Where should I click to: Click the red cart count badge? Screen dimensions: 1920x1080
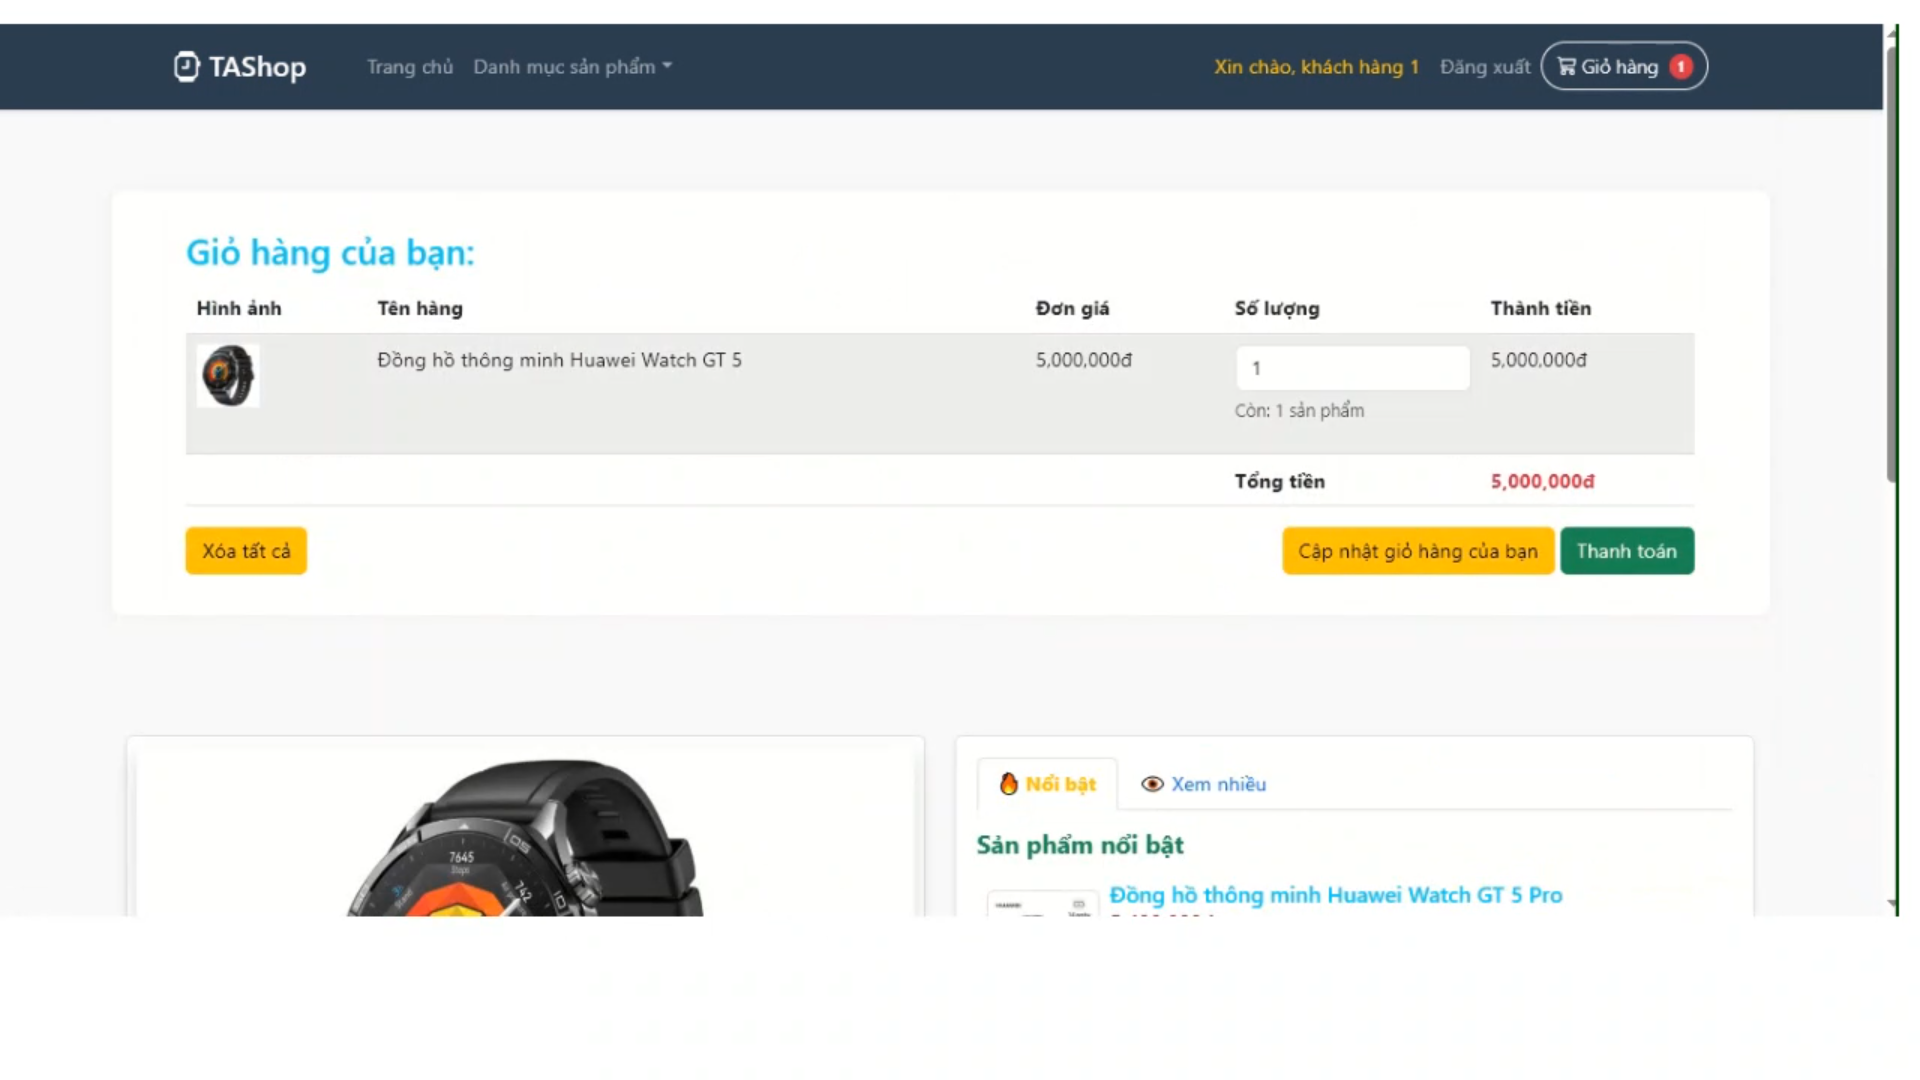pyautogui.click(x=1681, y=67)
